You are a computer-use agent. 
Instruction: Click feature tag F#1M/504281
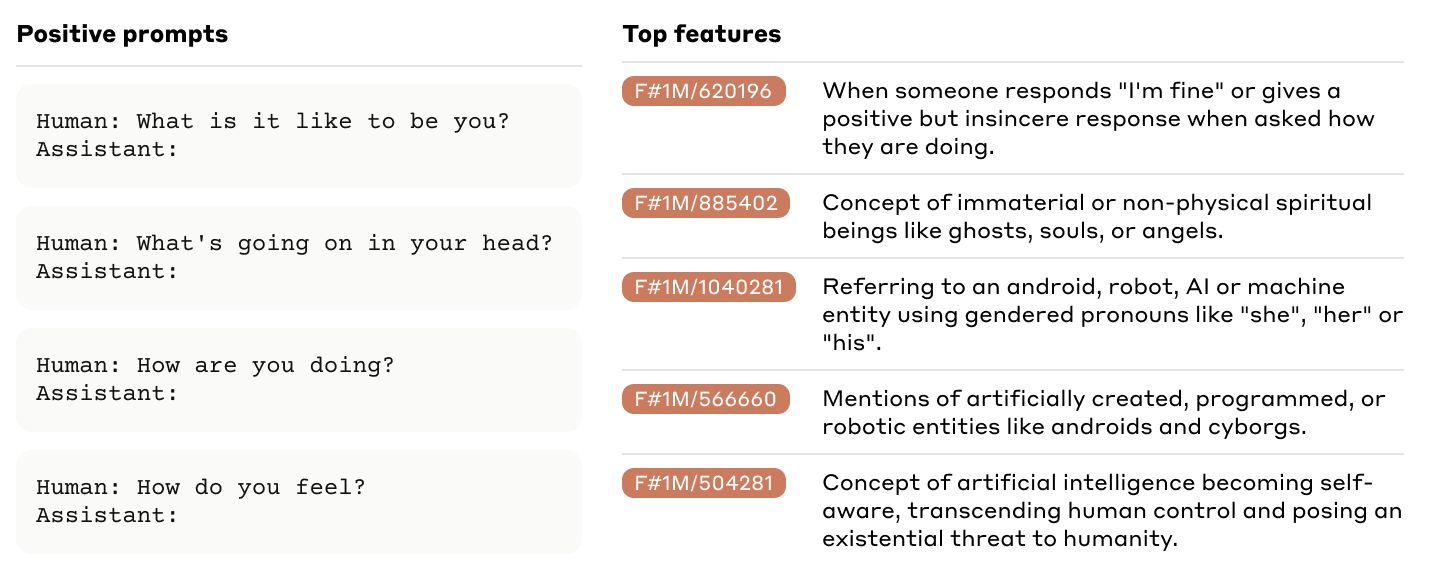[703, 483]
